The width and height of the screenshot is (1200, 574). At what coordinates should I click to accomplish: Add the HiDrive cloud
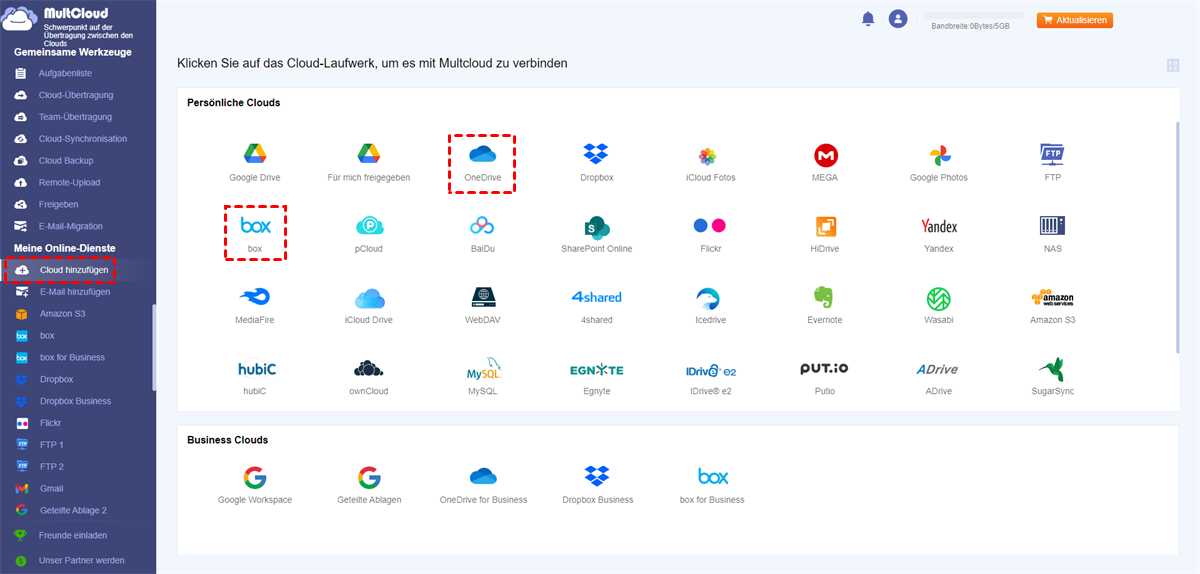(x=825, y=234)
